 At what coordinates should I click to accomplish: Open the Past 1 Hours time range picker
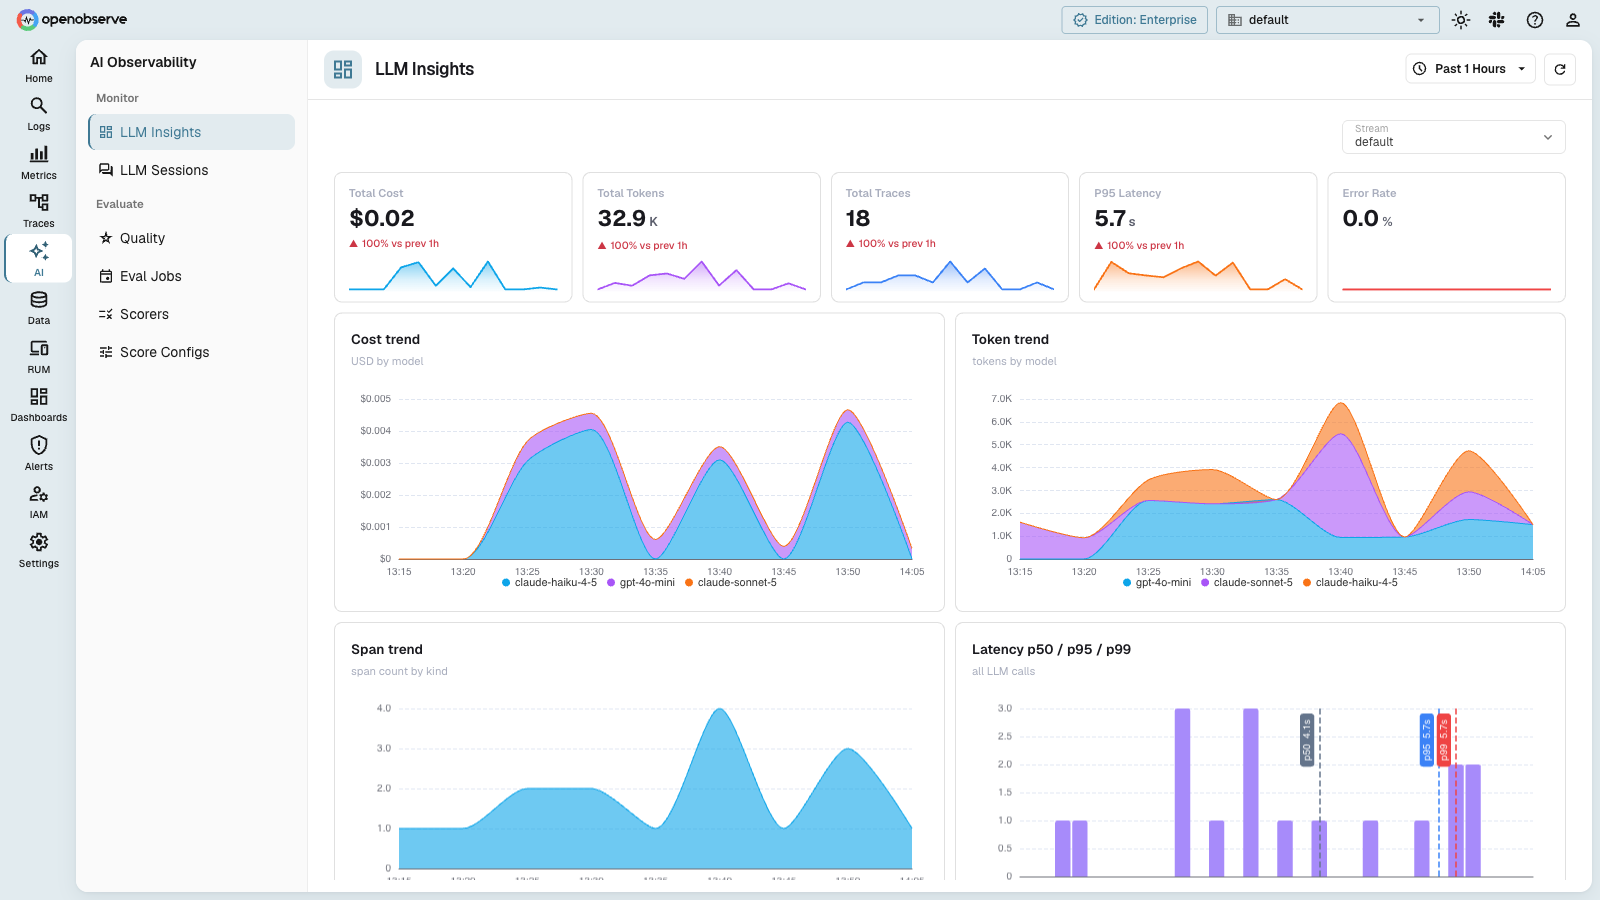pos(1470,69)
